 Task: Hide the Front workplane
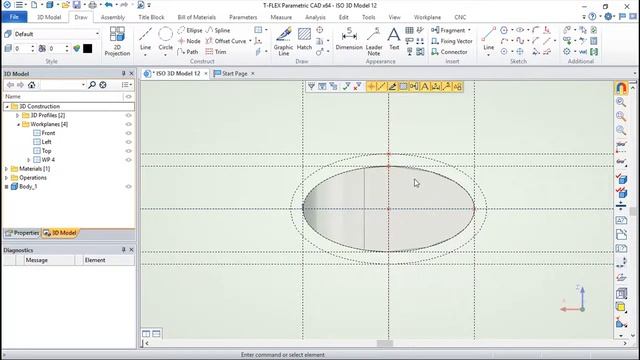[x=129, y=133]
